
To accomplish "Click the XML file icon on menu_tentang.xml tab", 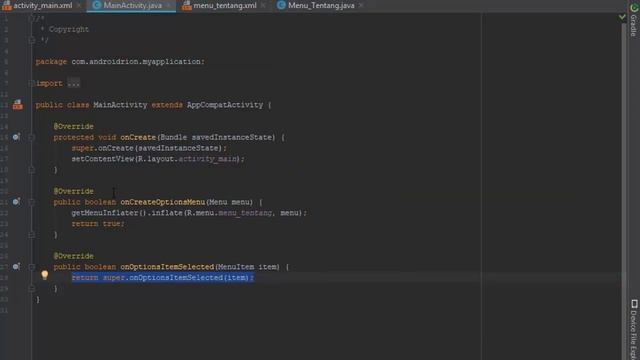I will point(187,5).
